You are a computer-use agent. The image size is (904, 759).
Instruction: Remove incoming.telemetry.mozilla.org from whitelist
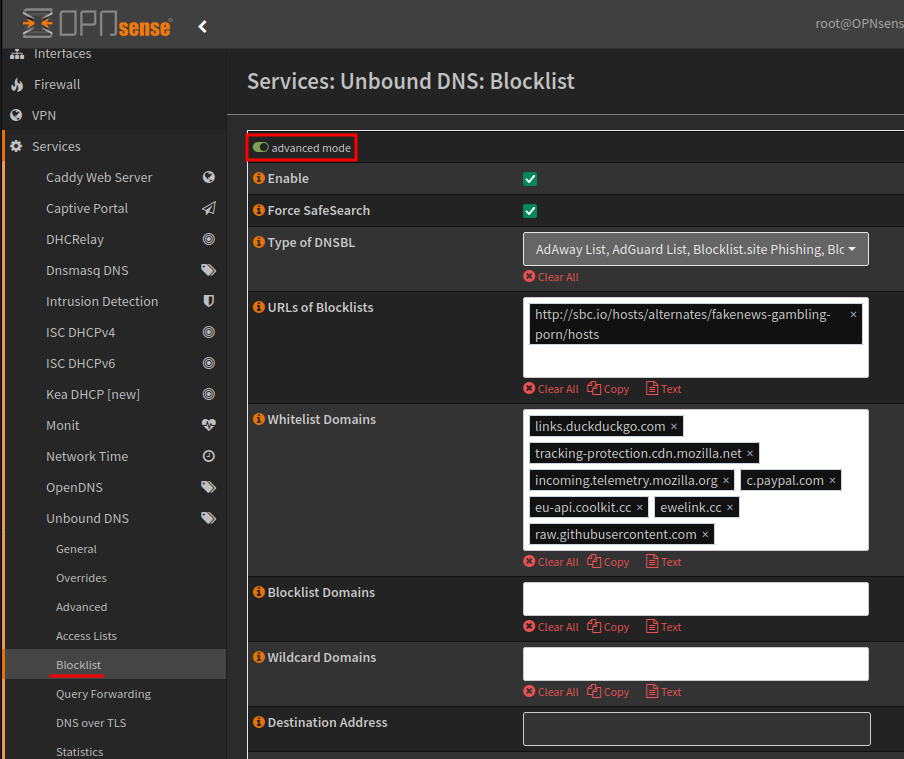(x=726, y=481)
